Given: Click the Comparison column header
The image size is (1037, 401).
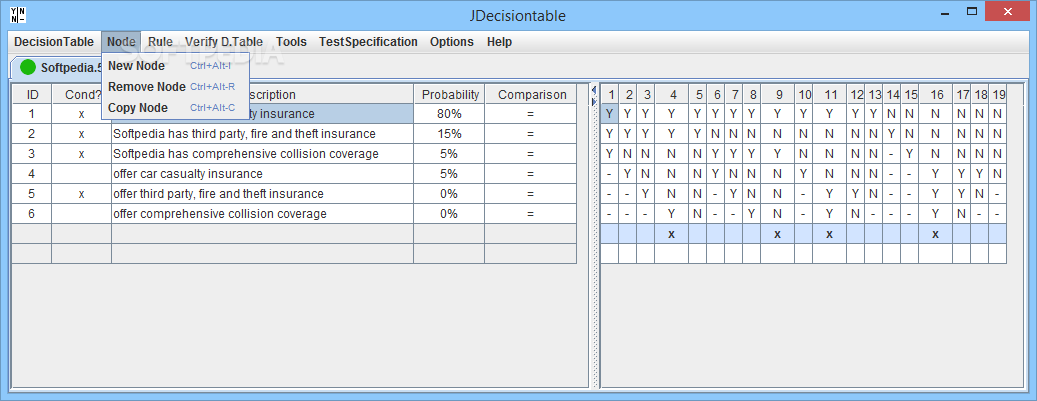Looking at the screenshot, I should (x=531, y=95).
